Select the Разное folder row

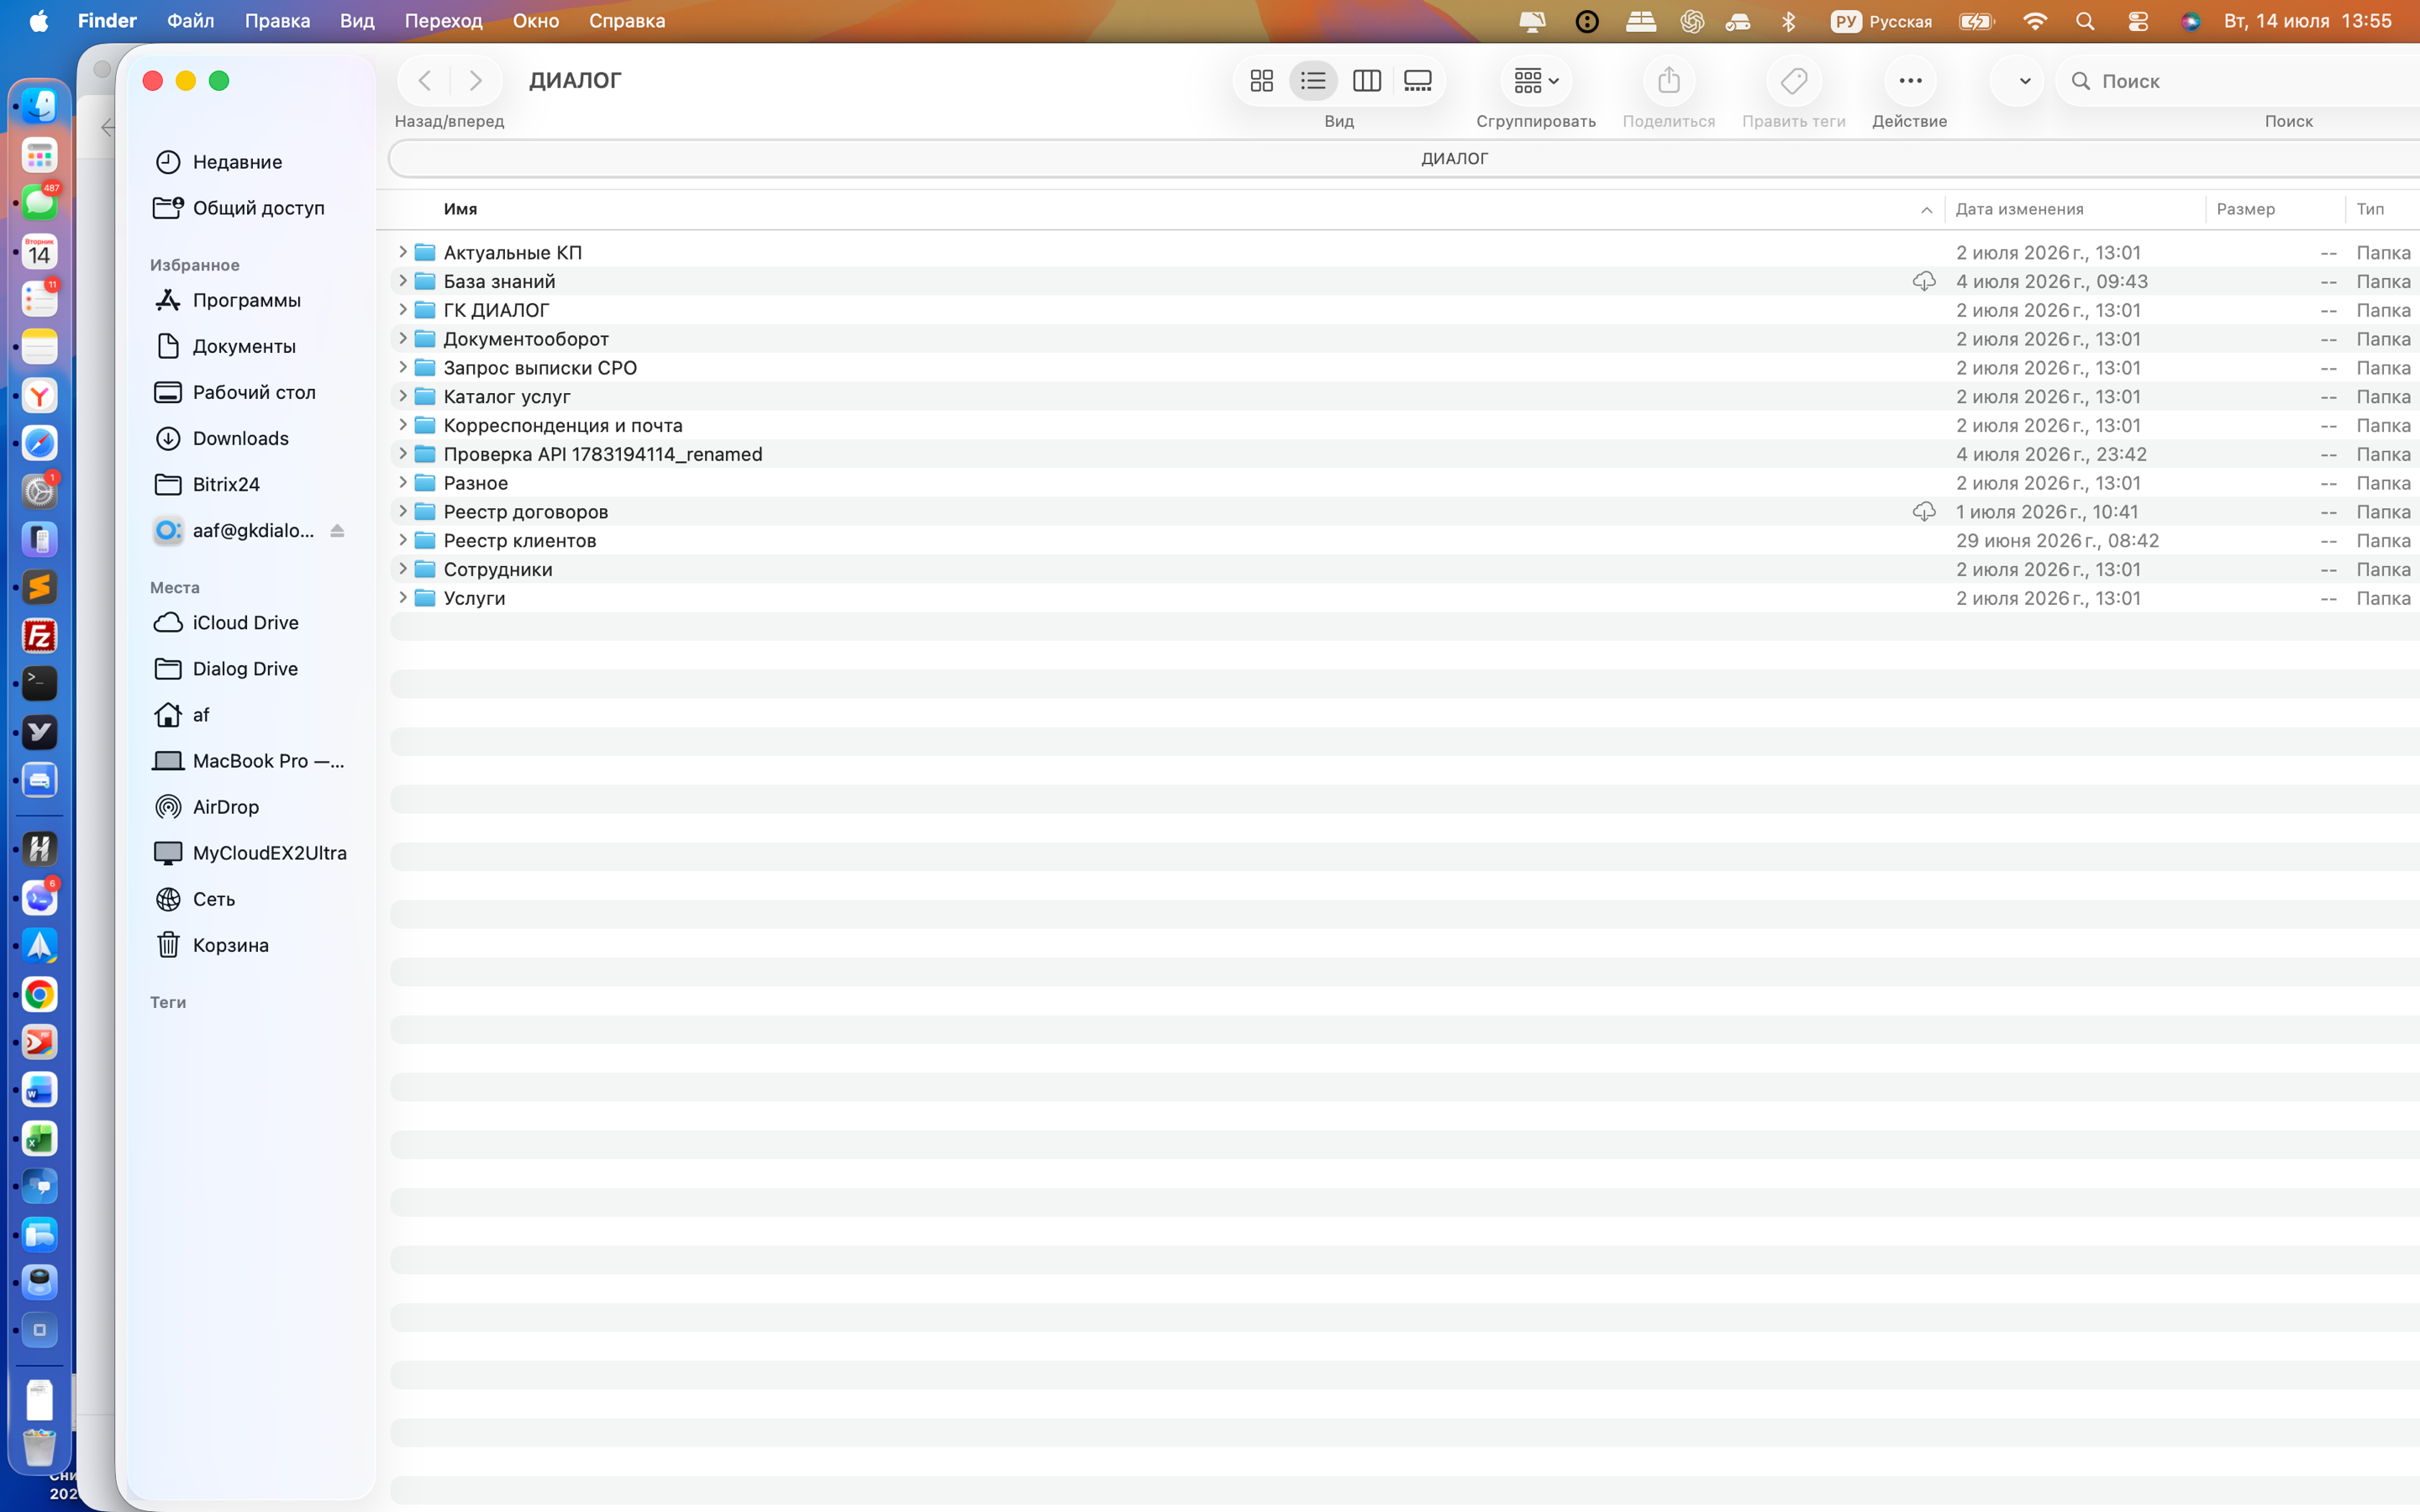[1405, 483]
